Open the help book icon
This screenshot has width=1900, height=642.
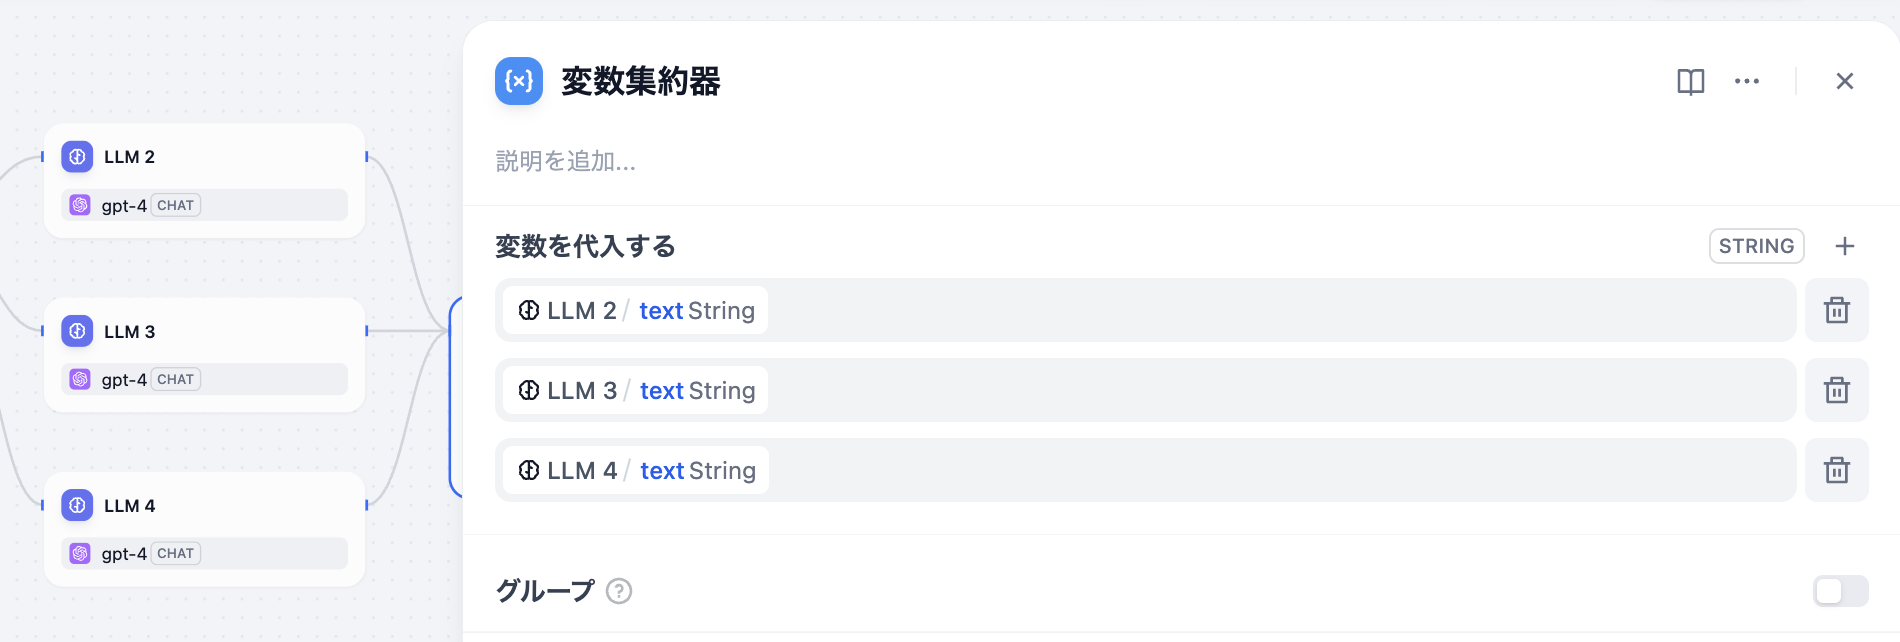(1690, 81)
